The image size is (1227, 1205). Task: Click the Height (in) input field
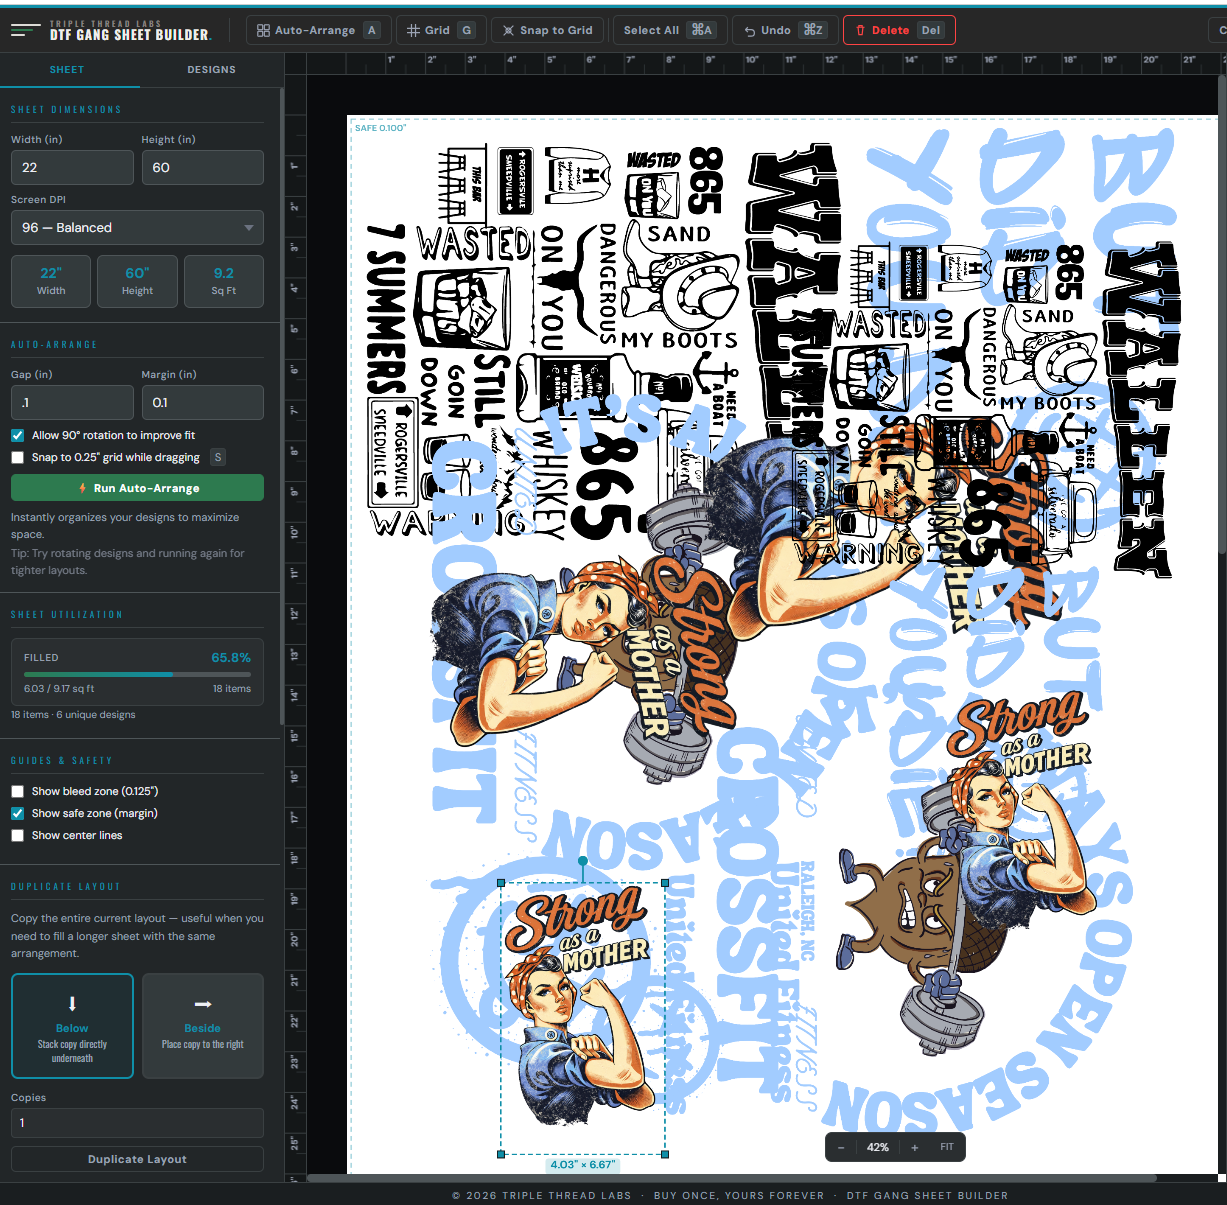tap(202, 167)
